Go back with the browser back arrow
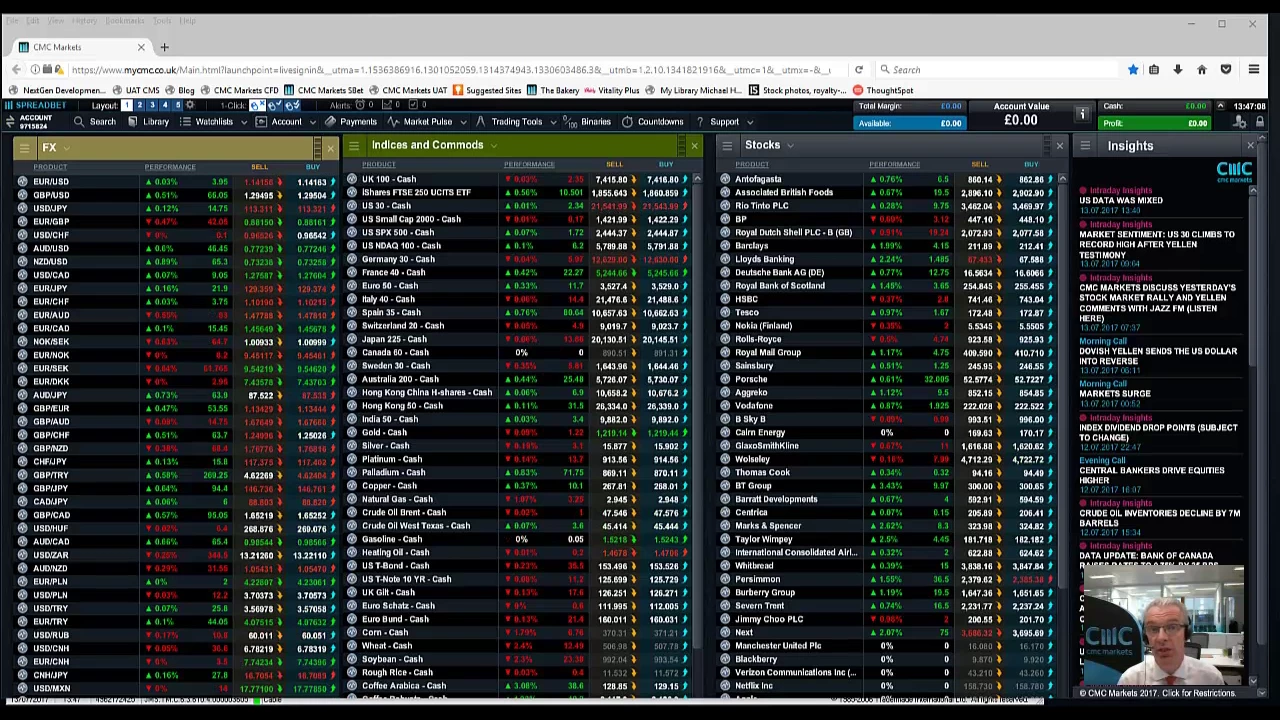Screen dimensions: 1280x720 coord(16,70)
